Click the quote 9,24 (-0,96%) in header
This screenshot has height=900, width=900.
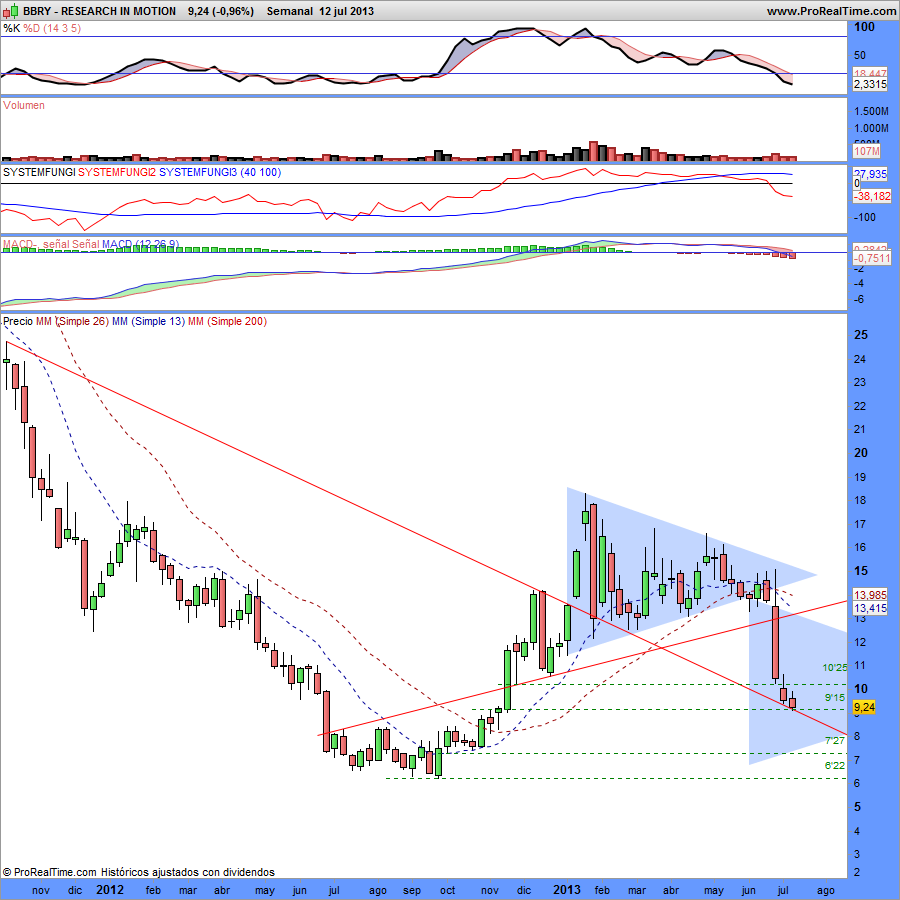220,11
